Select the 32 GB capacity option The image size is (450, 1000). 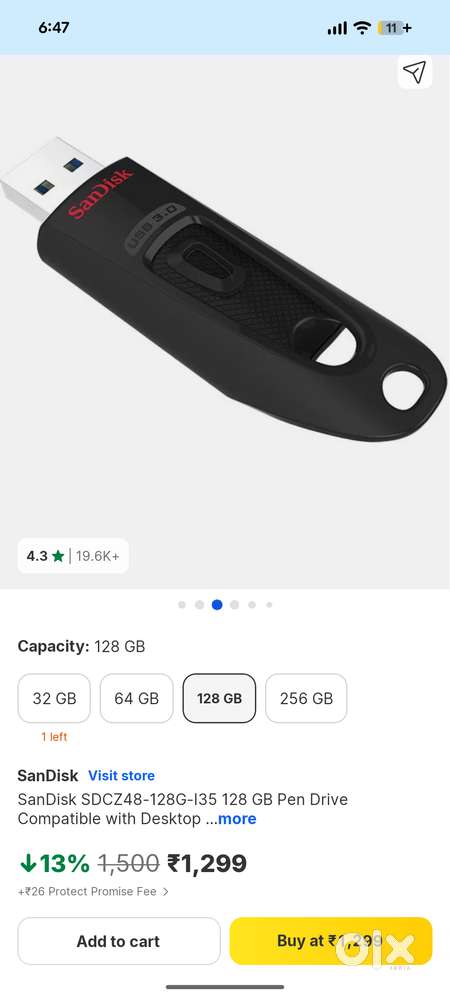[x=54, y=698]
